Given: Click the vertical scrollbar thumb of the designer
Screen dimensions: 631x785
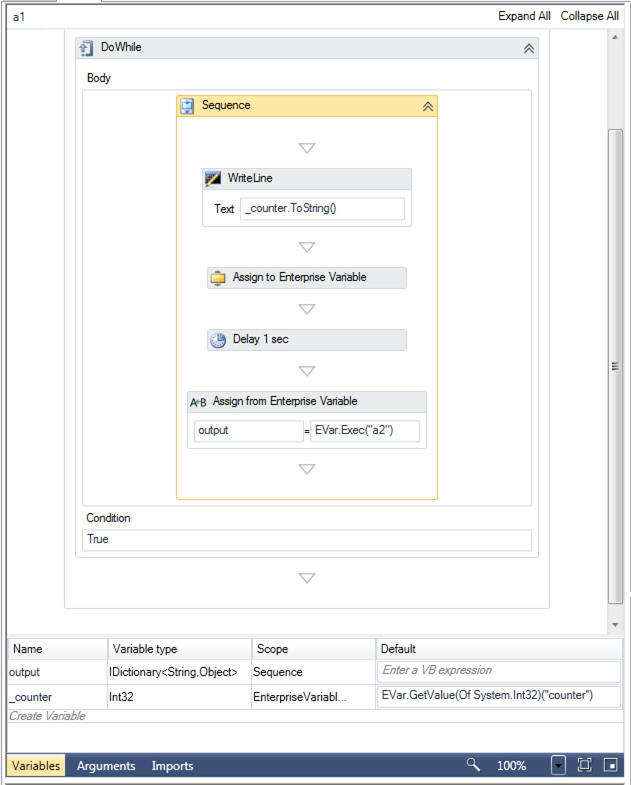Looking at the screenshot, I should 615,366.
